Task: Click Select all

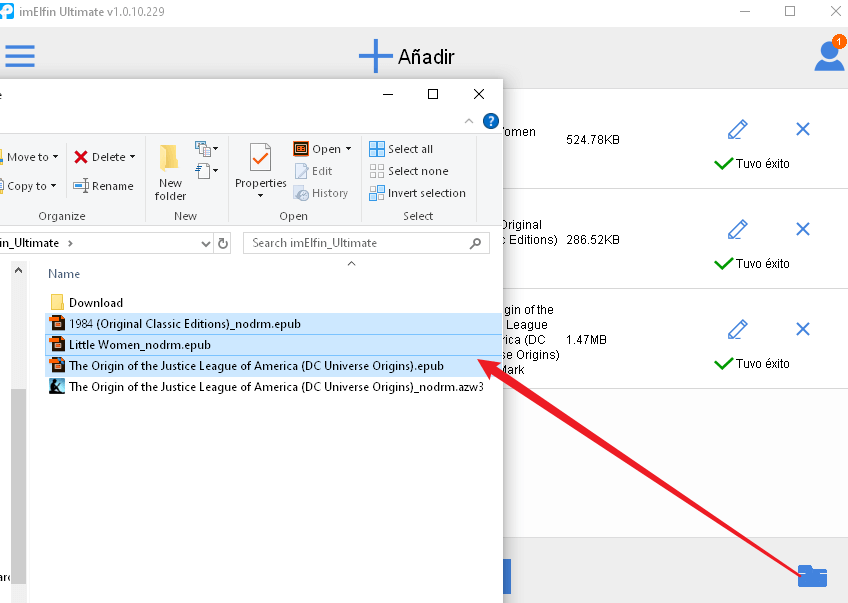Action: (x=401, y=149)
